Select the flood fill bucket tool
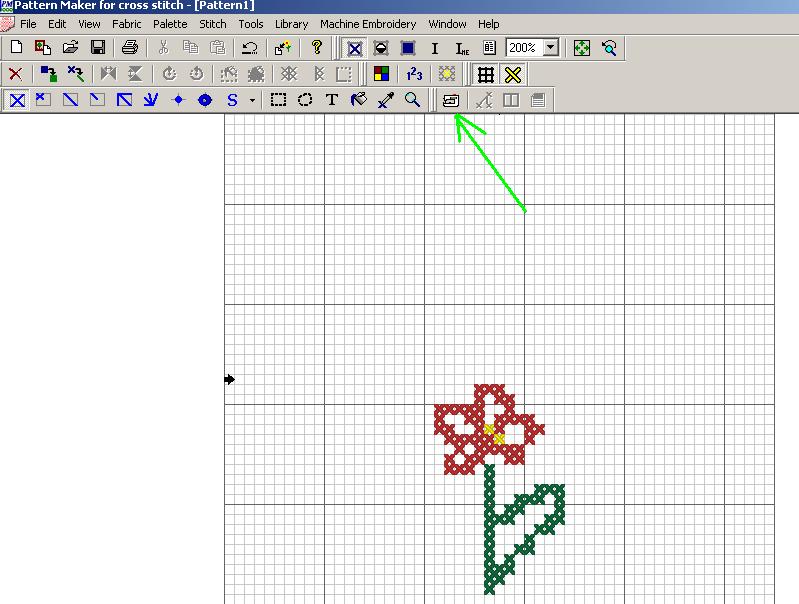The width and height of the screenshot is (799, 604). point(359,100)
